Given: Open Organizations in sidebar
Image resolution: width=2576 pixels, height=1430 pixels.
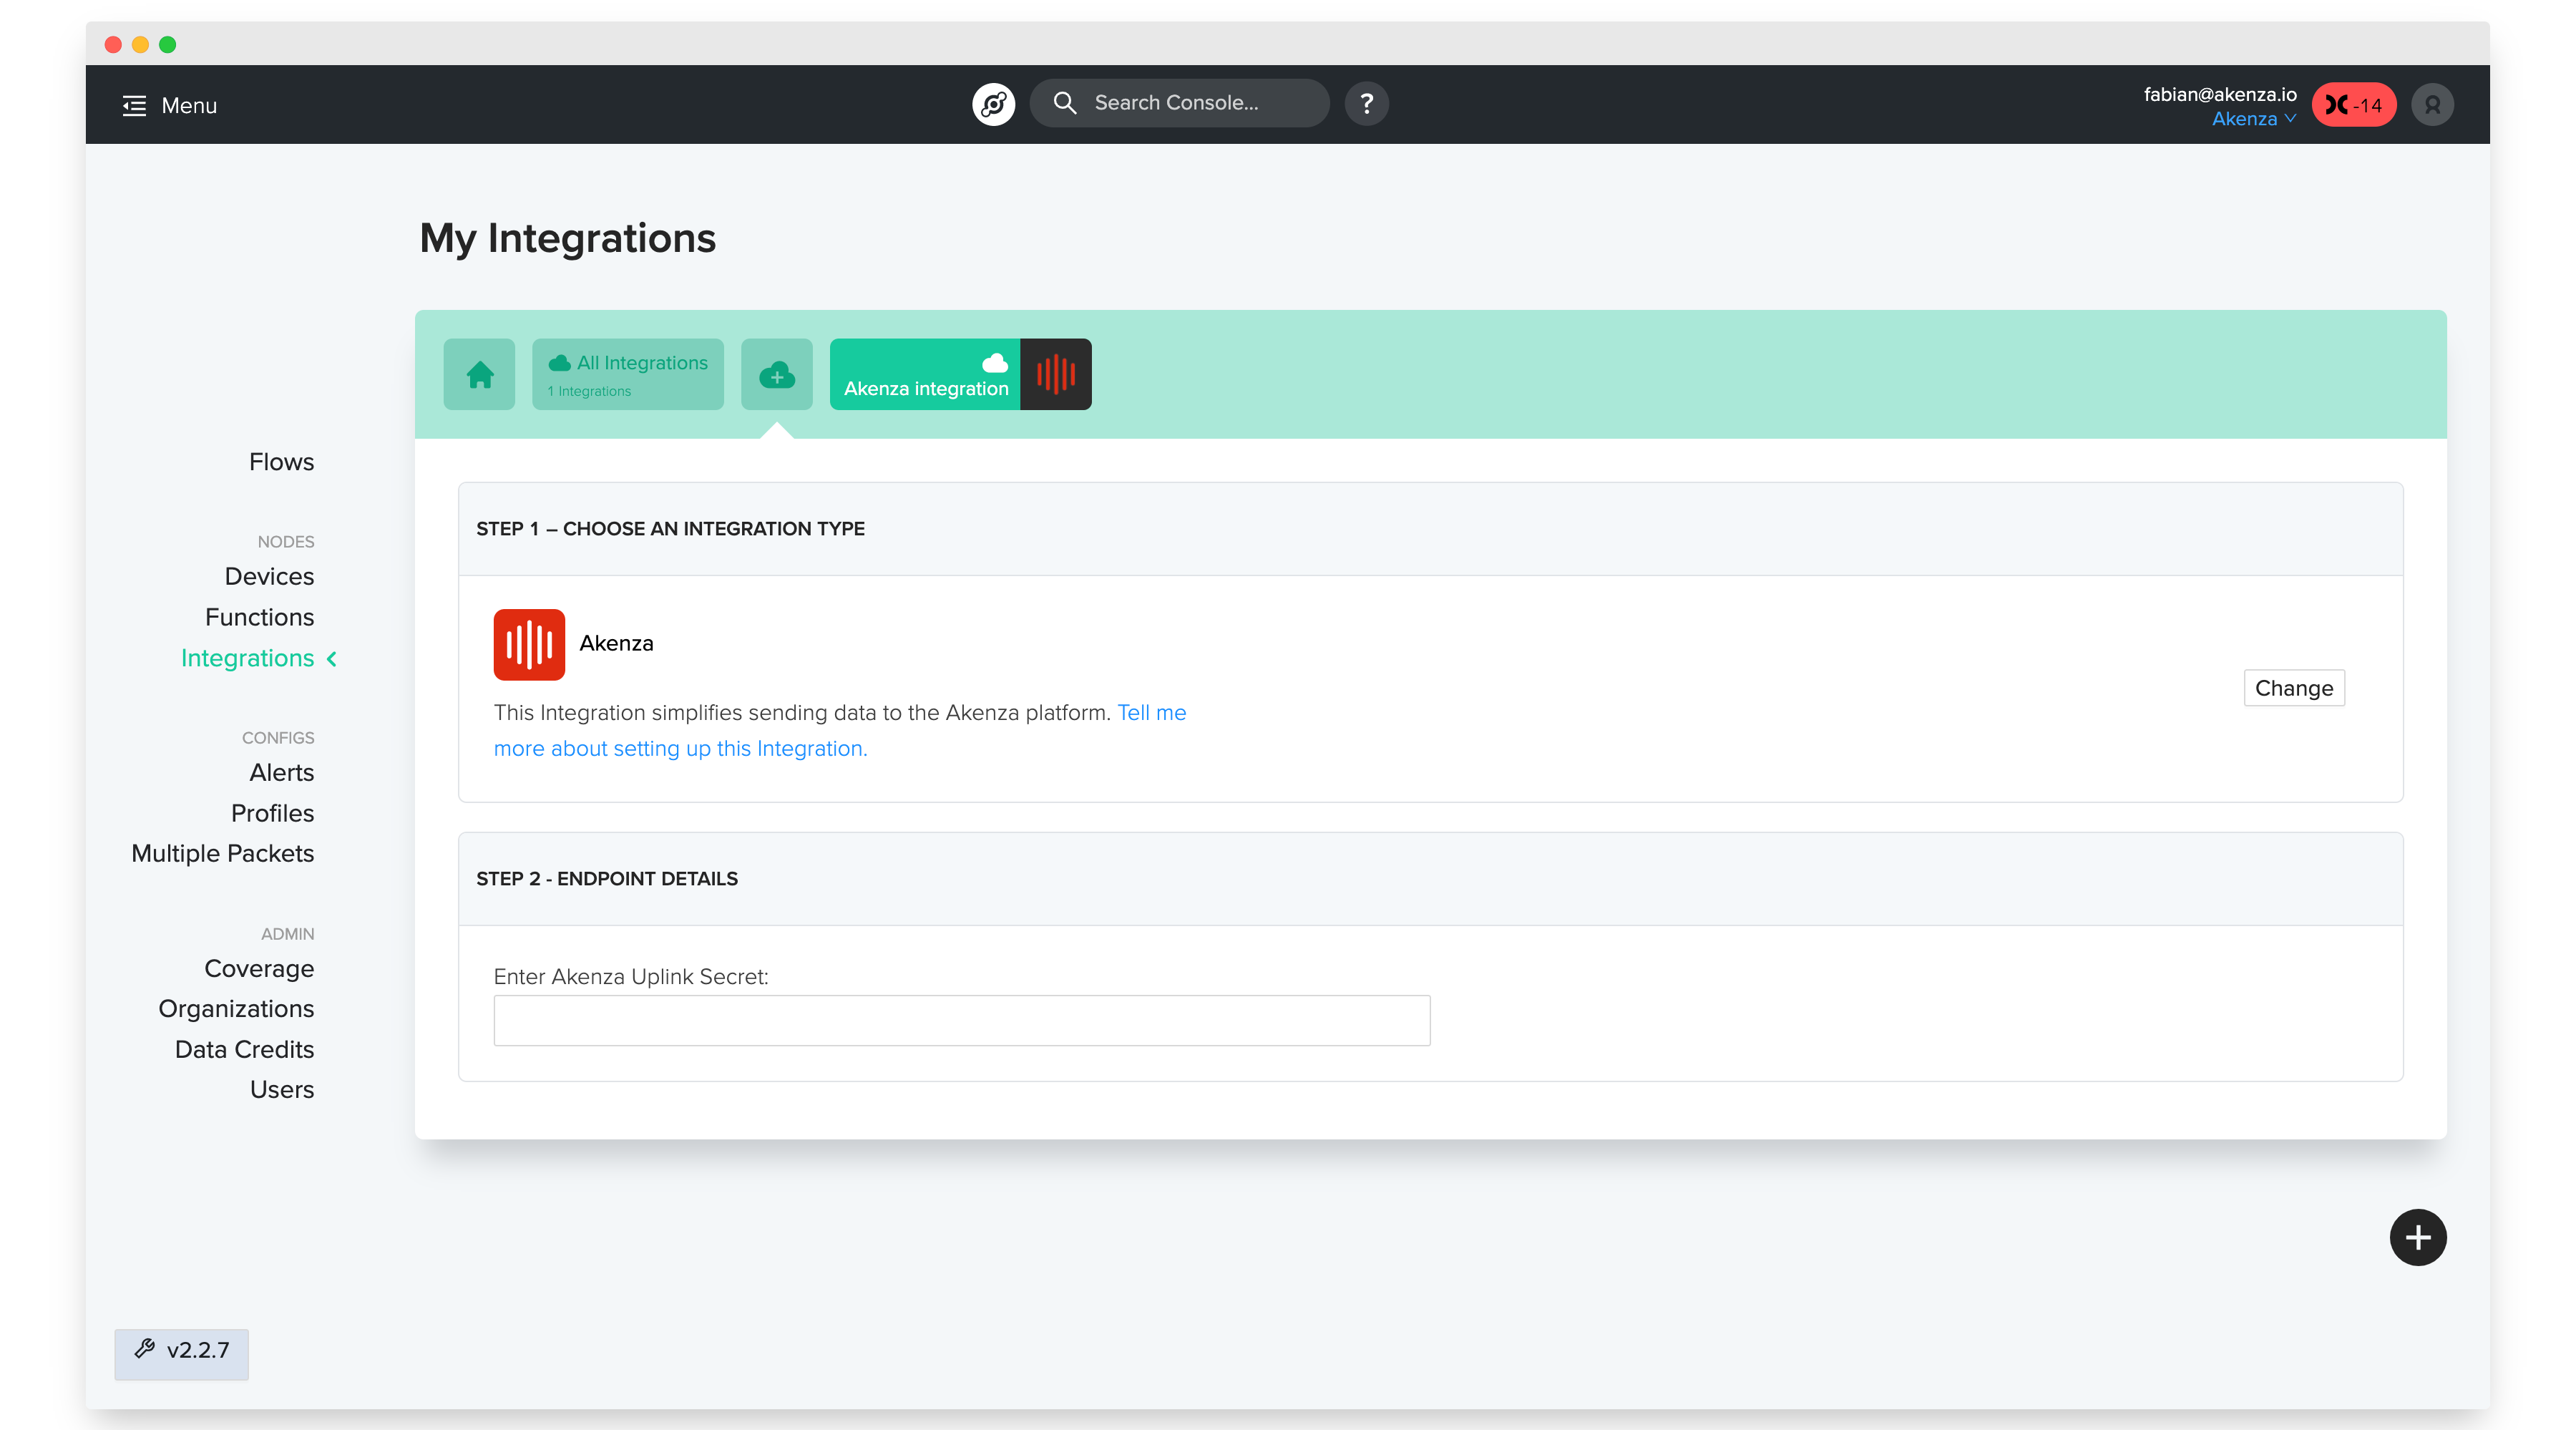Looking at the screenshot, I should [236, 1008].
